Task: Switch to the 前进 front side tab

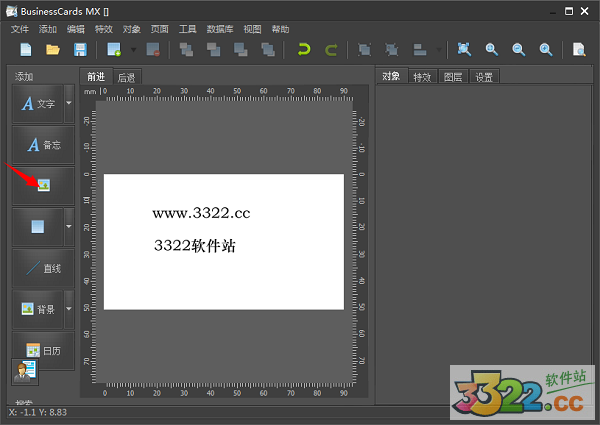Action: point(96,77)
